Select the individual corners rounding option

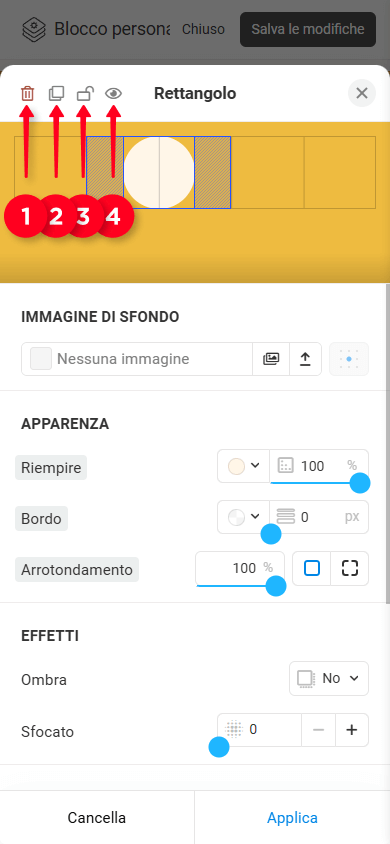350,568
